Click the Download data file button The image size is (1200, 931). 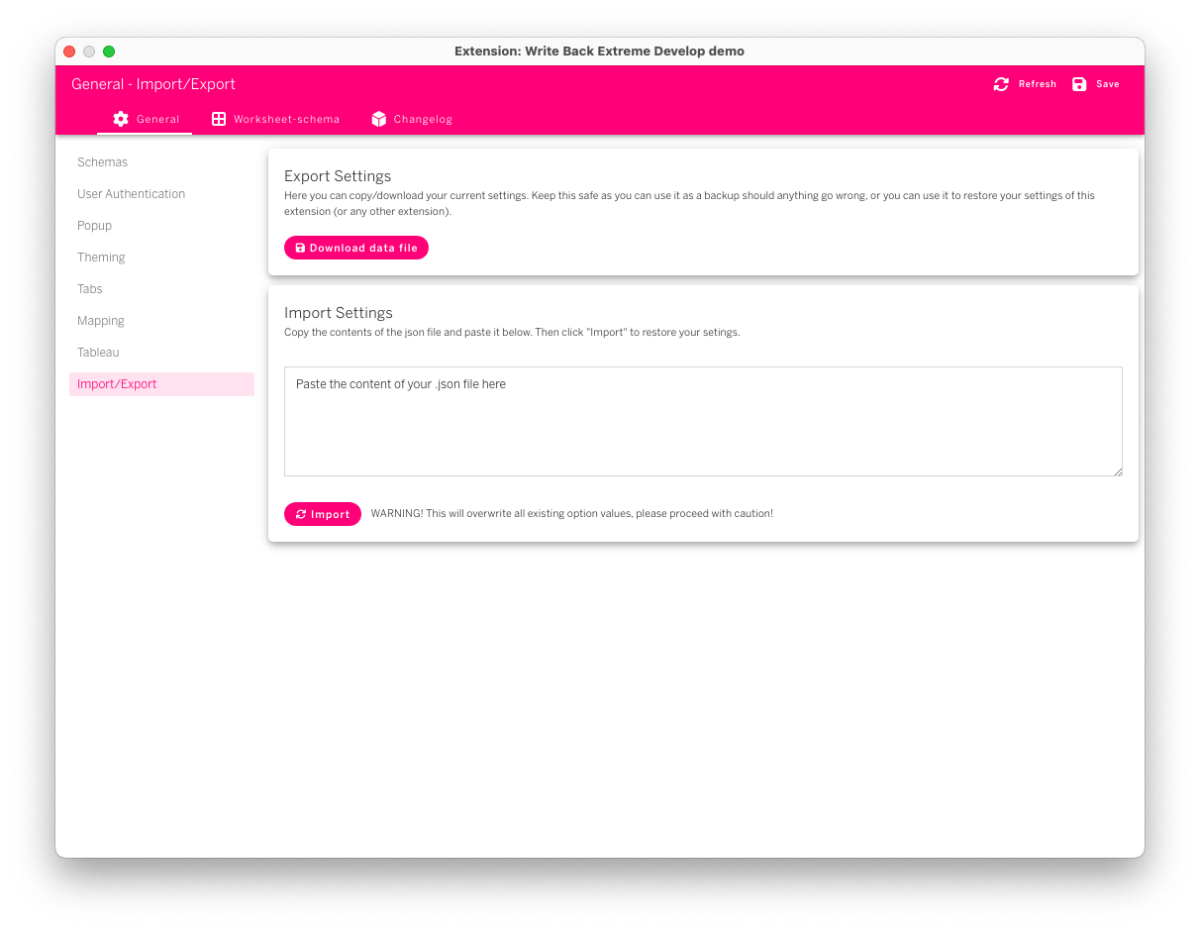[356, 247]
